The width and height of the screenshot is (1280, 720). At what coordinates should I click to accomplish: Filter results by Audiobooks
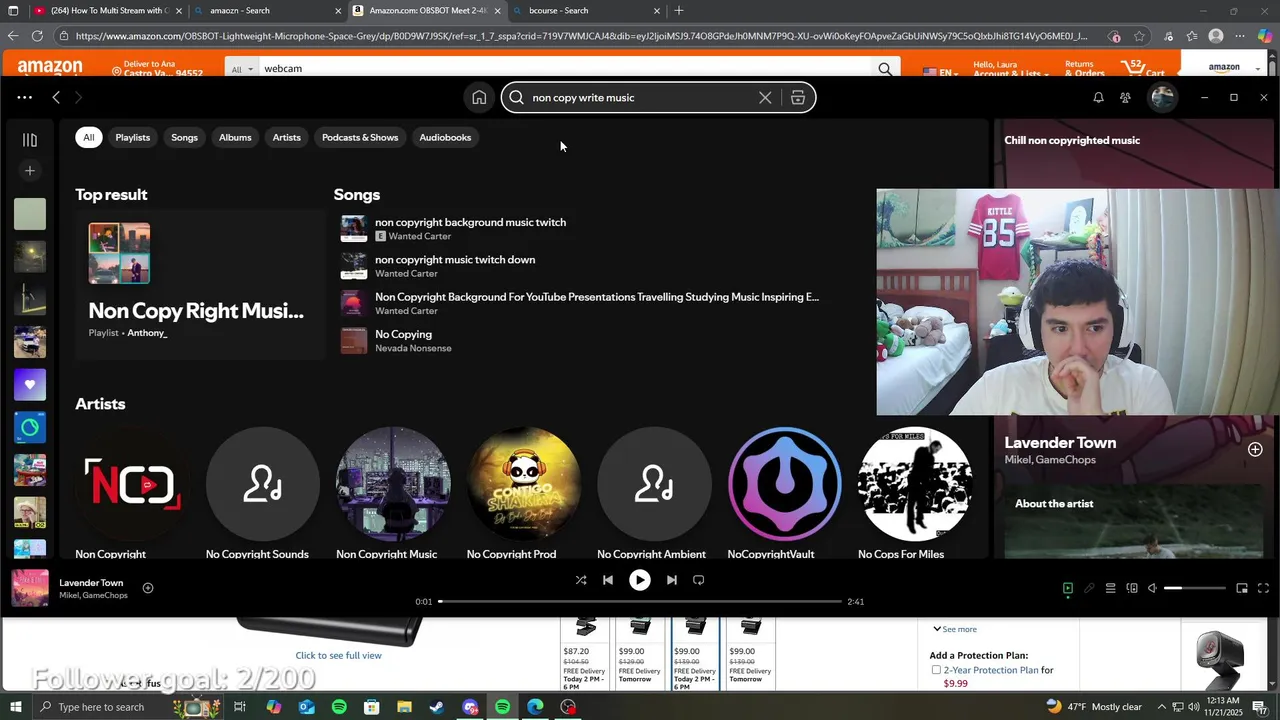point(445,137)
